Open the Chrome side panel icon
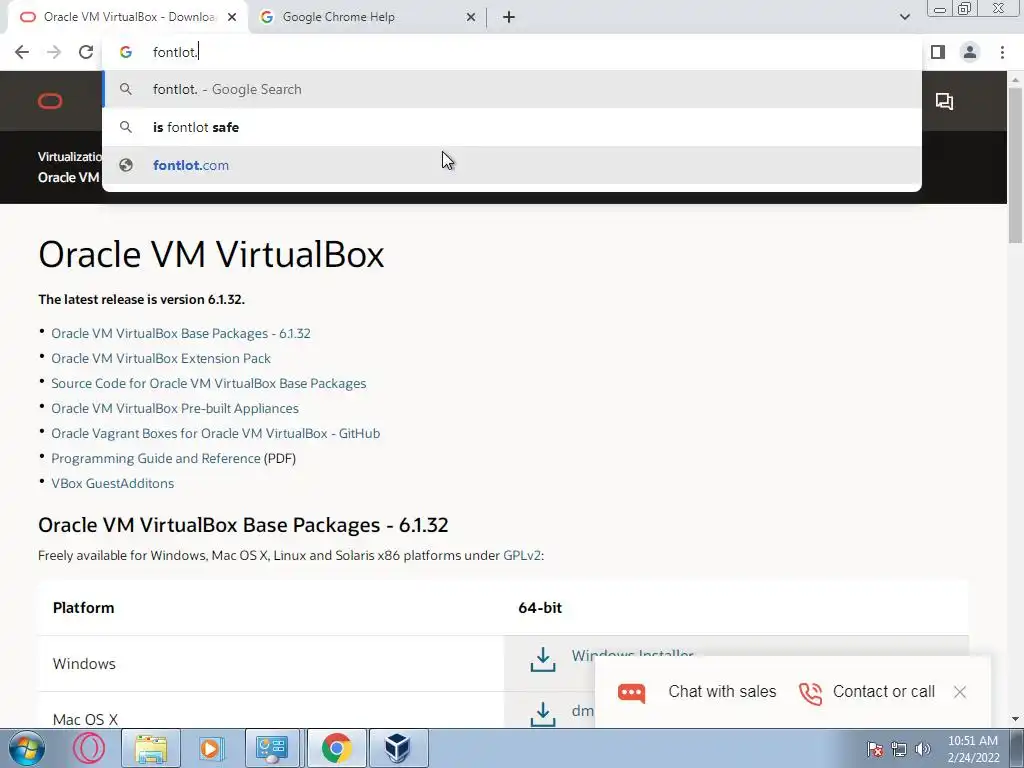 (x=938, y=52)
